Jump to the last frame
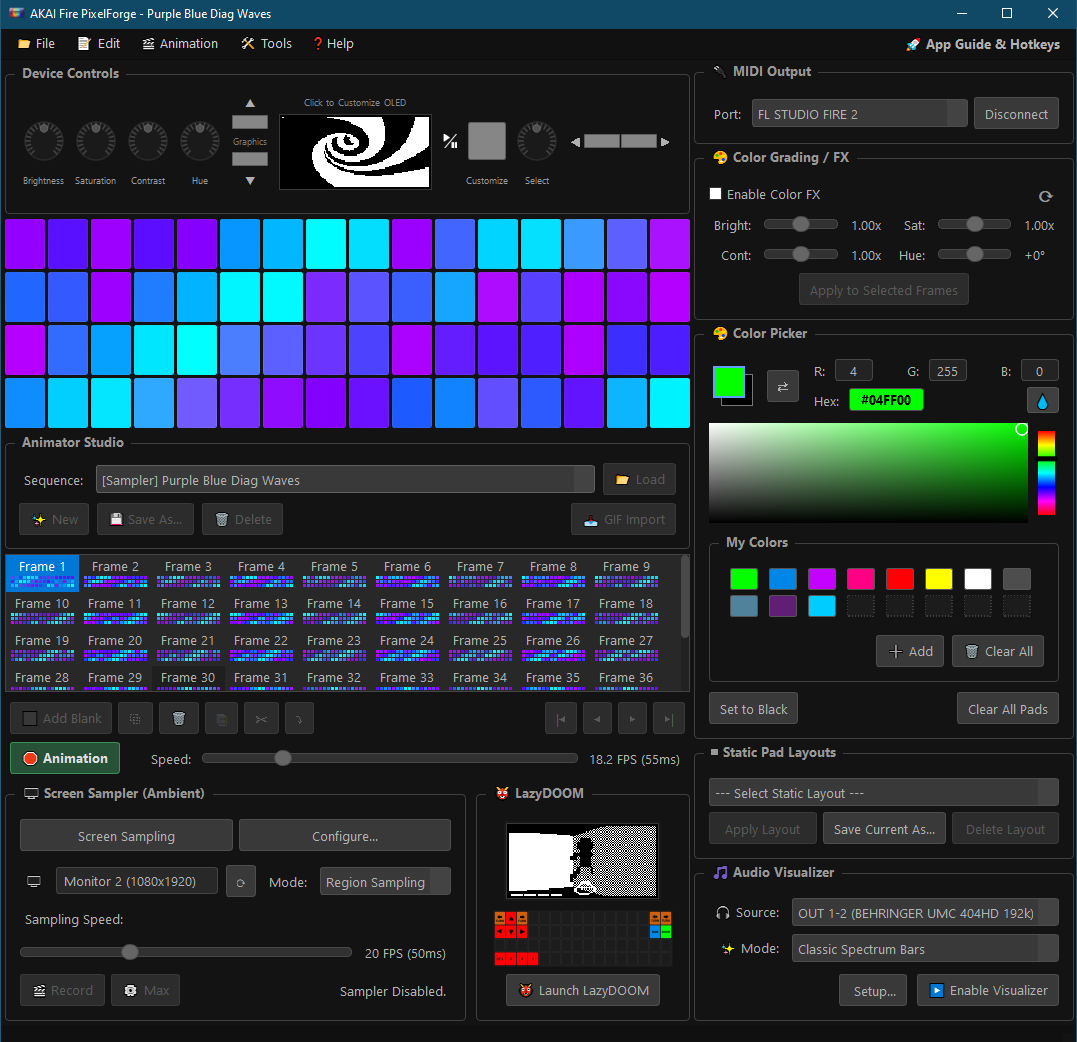Screen dimensions: 1077x1042 (669, 719)
